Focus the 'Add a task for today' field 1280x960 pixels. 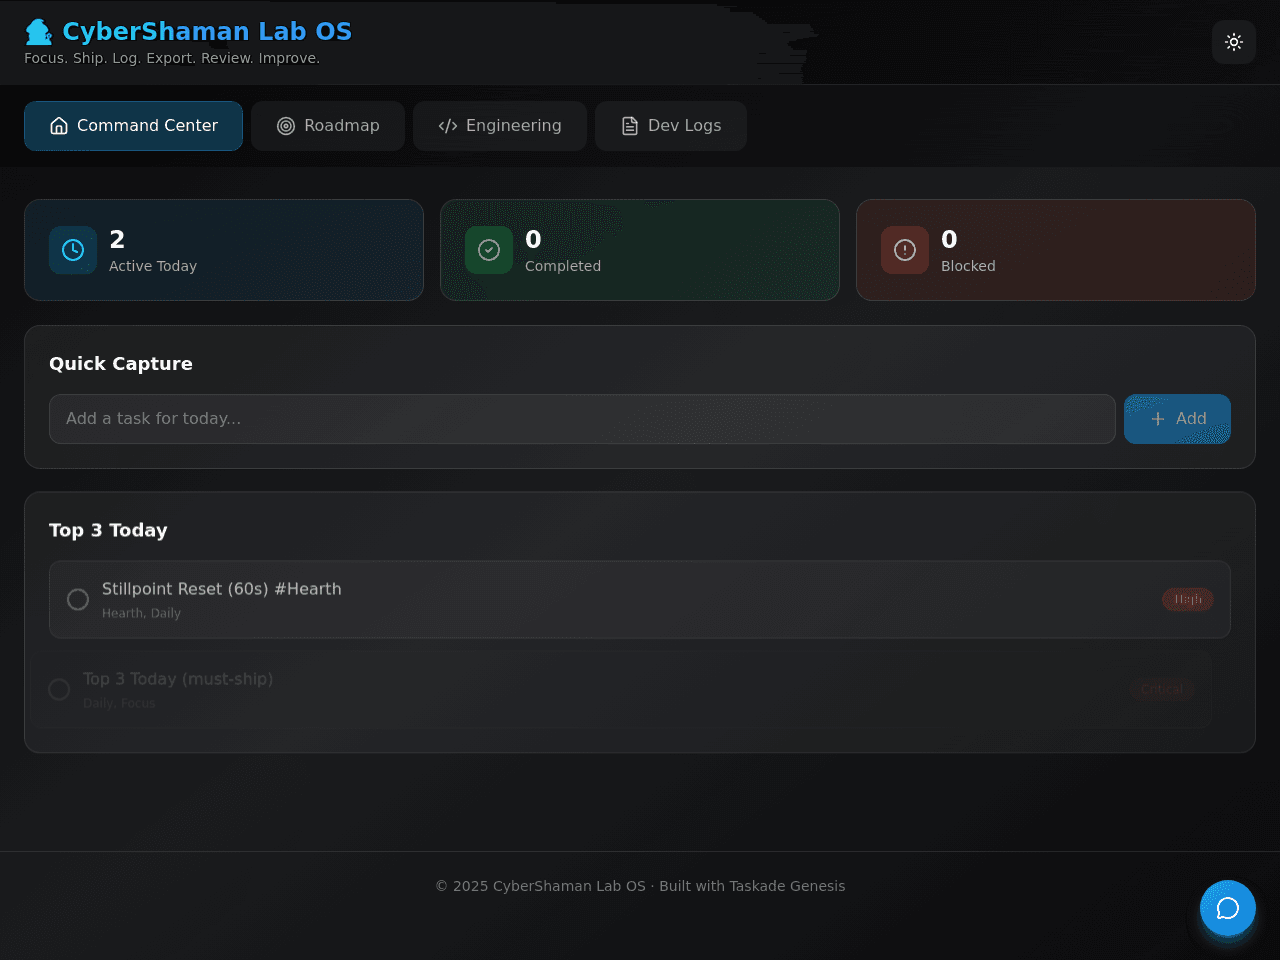click(x=582, y=419)
